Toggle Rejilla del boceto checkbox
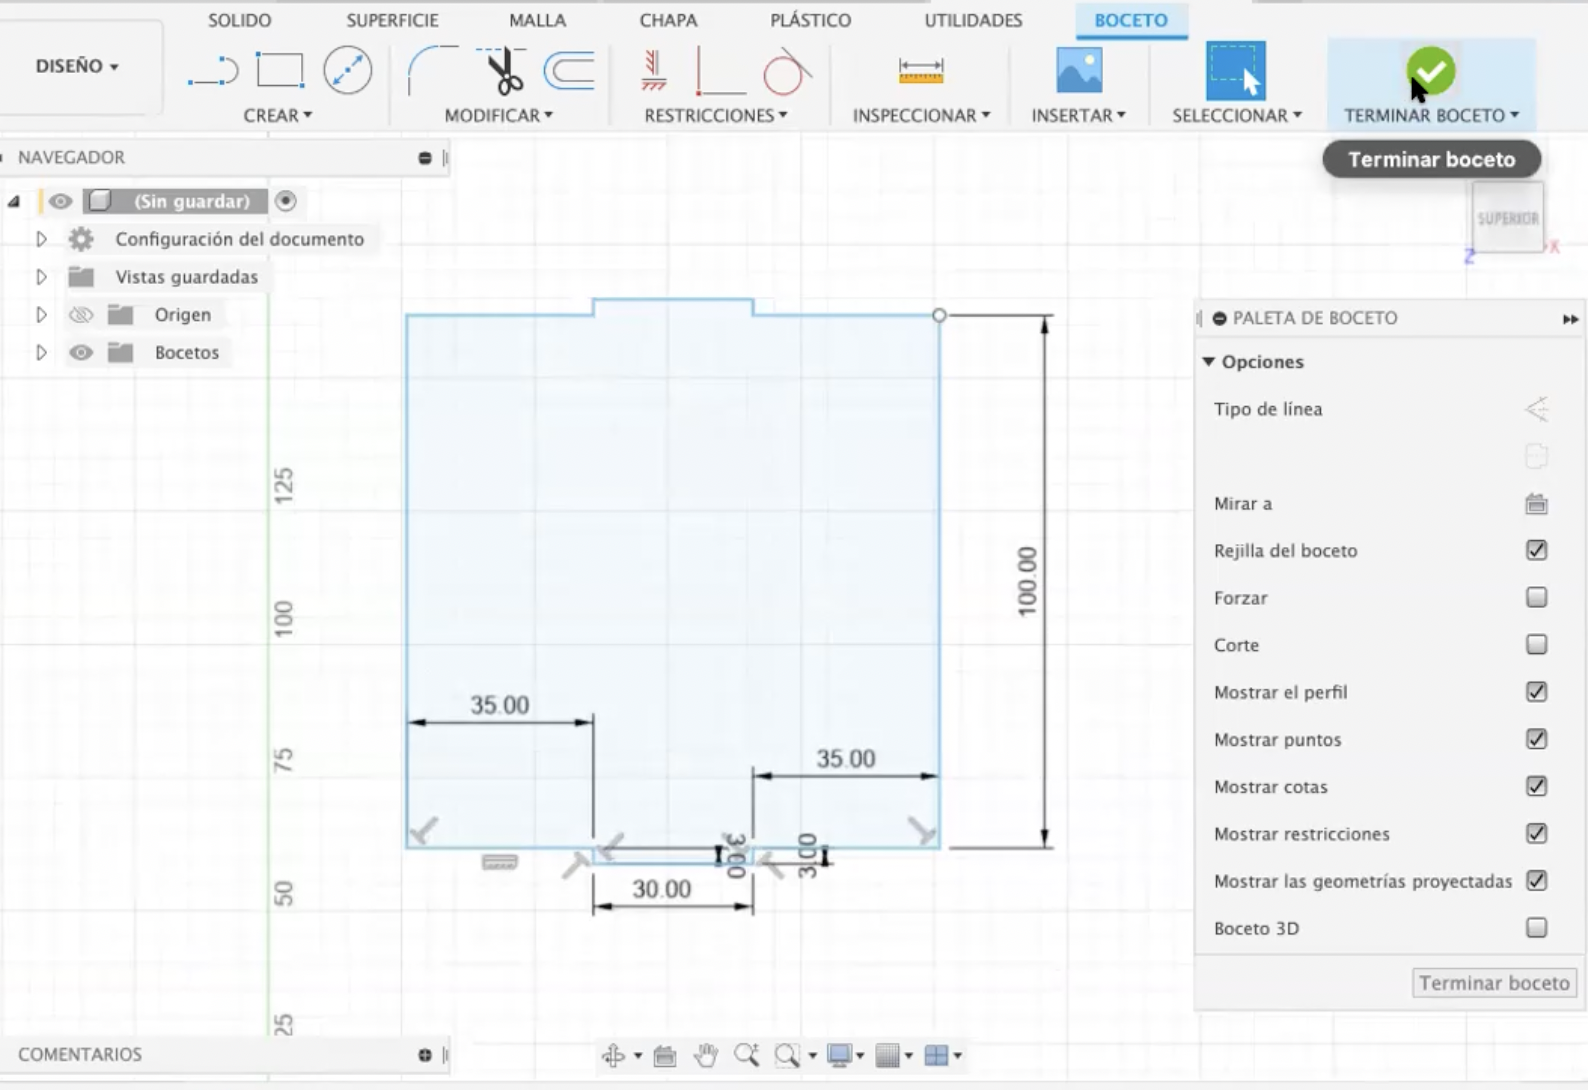Viewport: 1588px width, 1090px height. [x=1537, y=550]
